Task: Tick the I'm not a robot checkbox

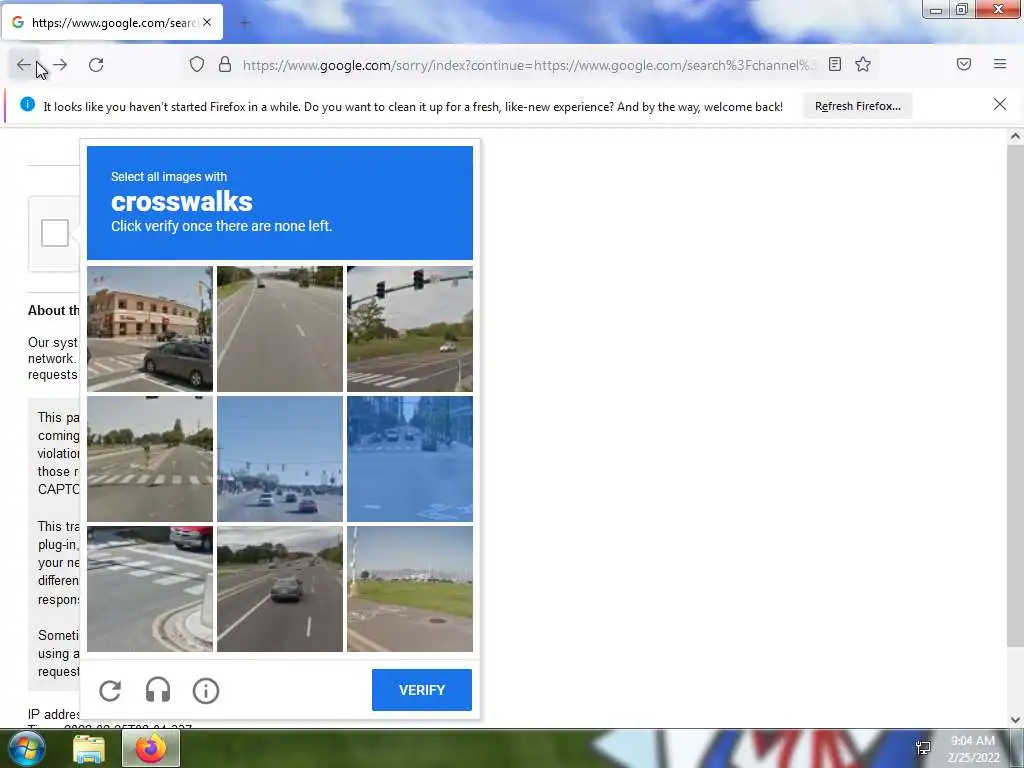Action: click(55, 233)
